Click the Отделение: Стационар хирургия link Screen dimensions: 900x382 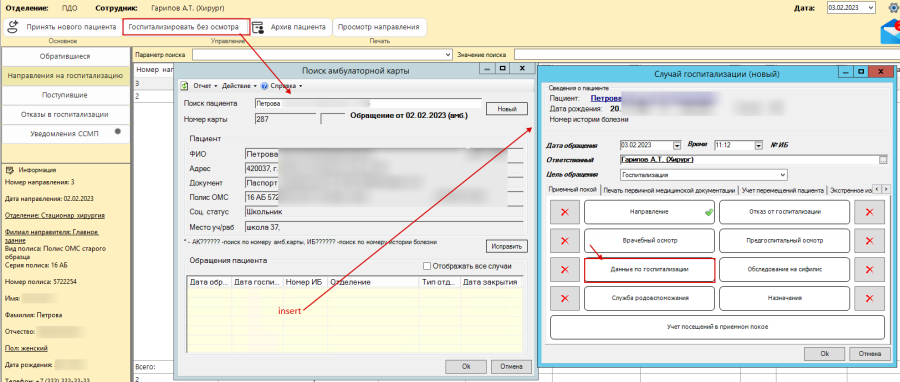(x=56, y=216)
